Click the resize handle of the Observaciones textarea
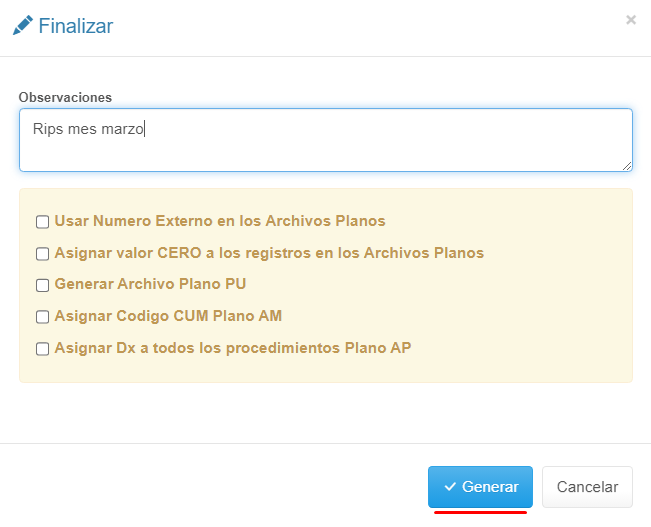 pyautogui.click(x=627, y=166)
